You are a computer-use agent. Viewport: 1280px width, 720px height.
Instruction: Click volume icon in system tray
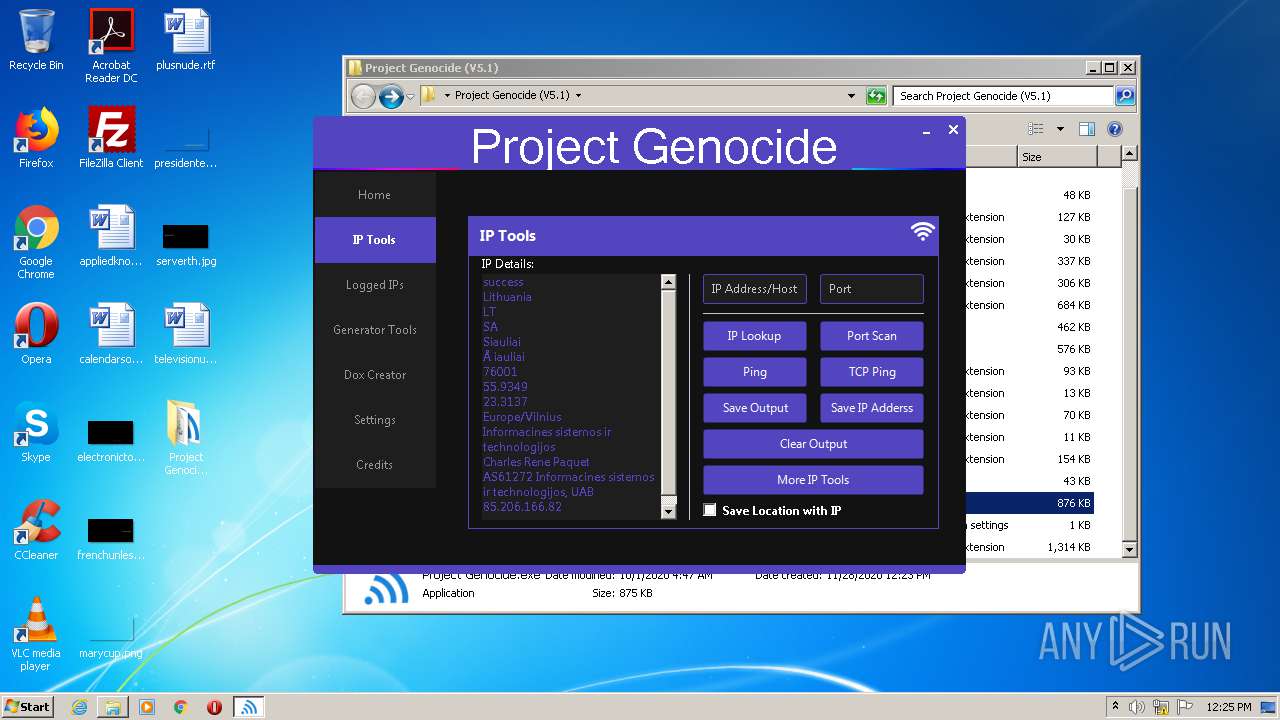(x=1137, y=707)
